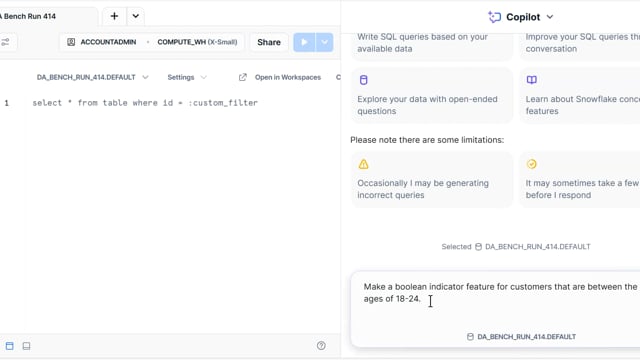Click the Copilot logo icon
This screenshot has width=640, height=360.
point(494,17)
